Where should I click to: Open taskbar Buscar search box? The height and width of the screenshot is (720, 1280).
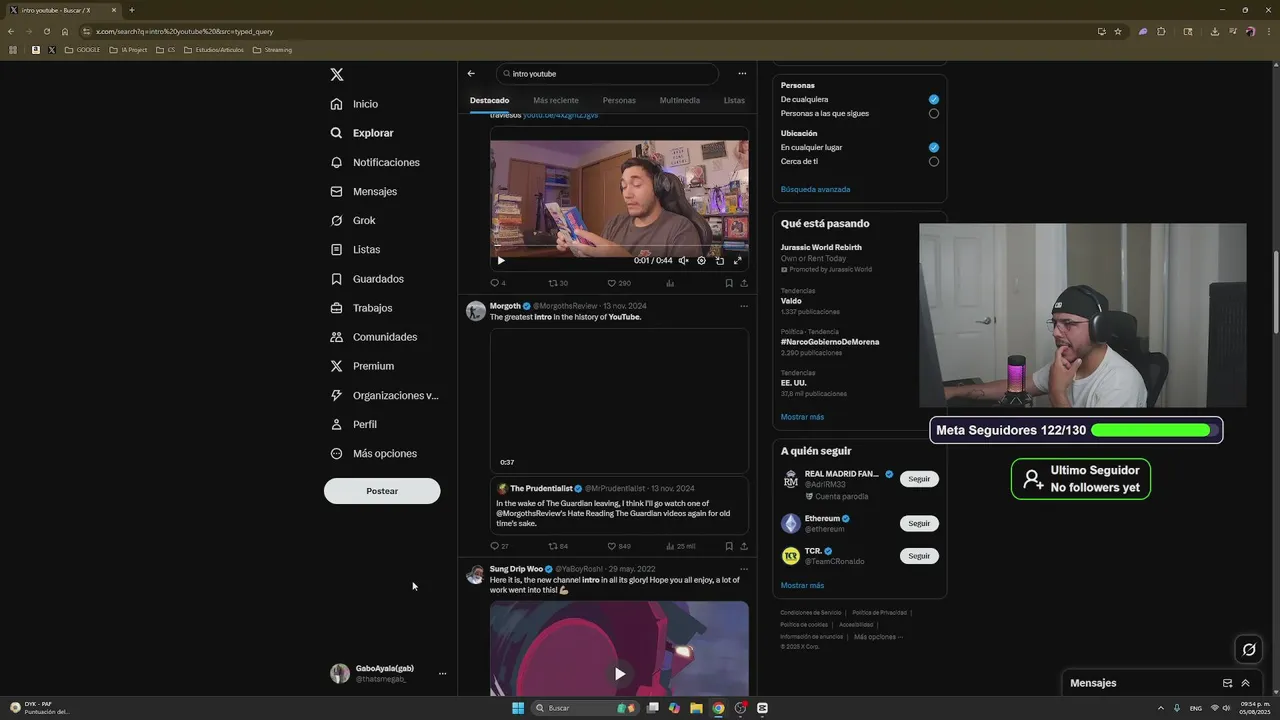point(585,708)
